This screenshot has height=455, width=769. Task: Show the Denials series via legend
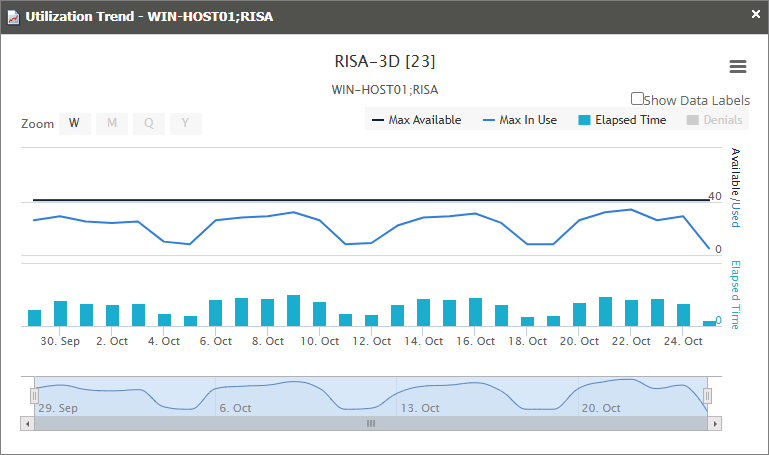(x=714, y=120)
